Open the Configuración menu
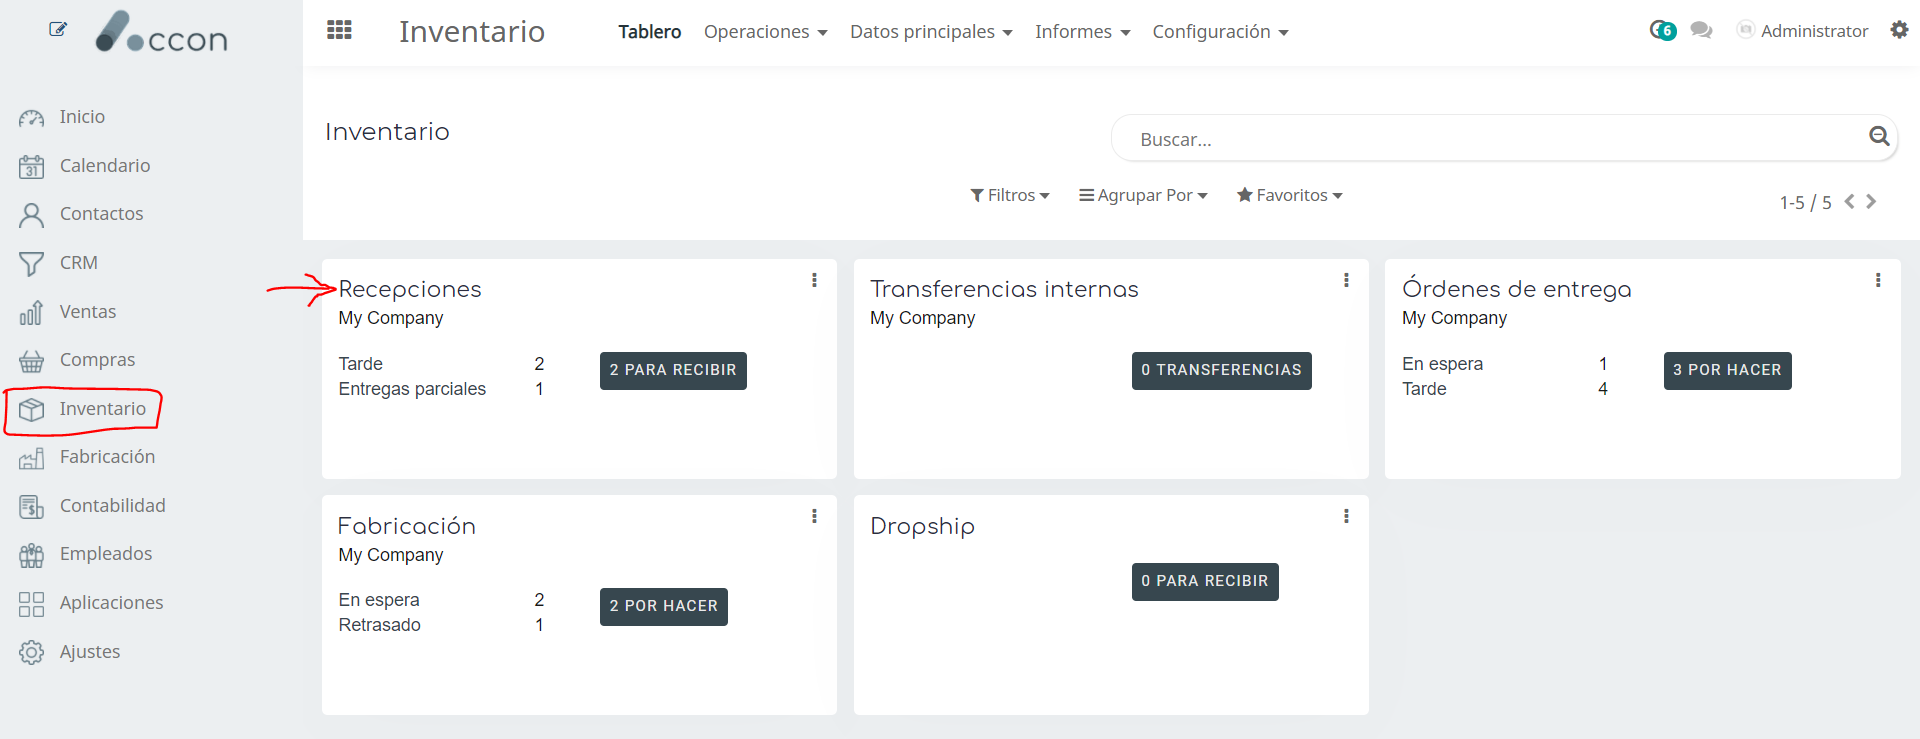 point(1220,32)
